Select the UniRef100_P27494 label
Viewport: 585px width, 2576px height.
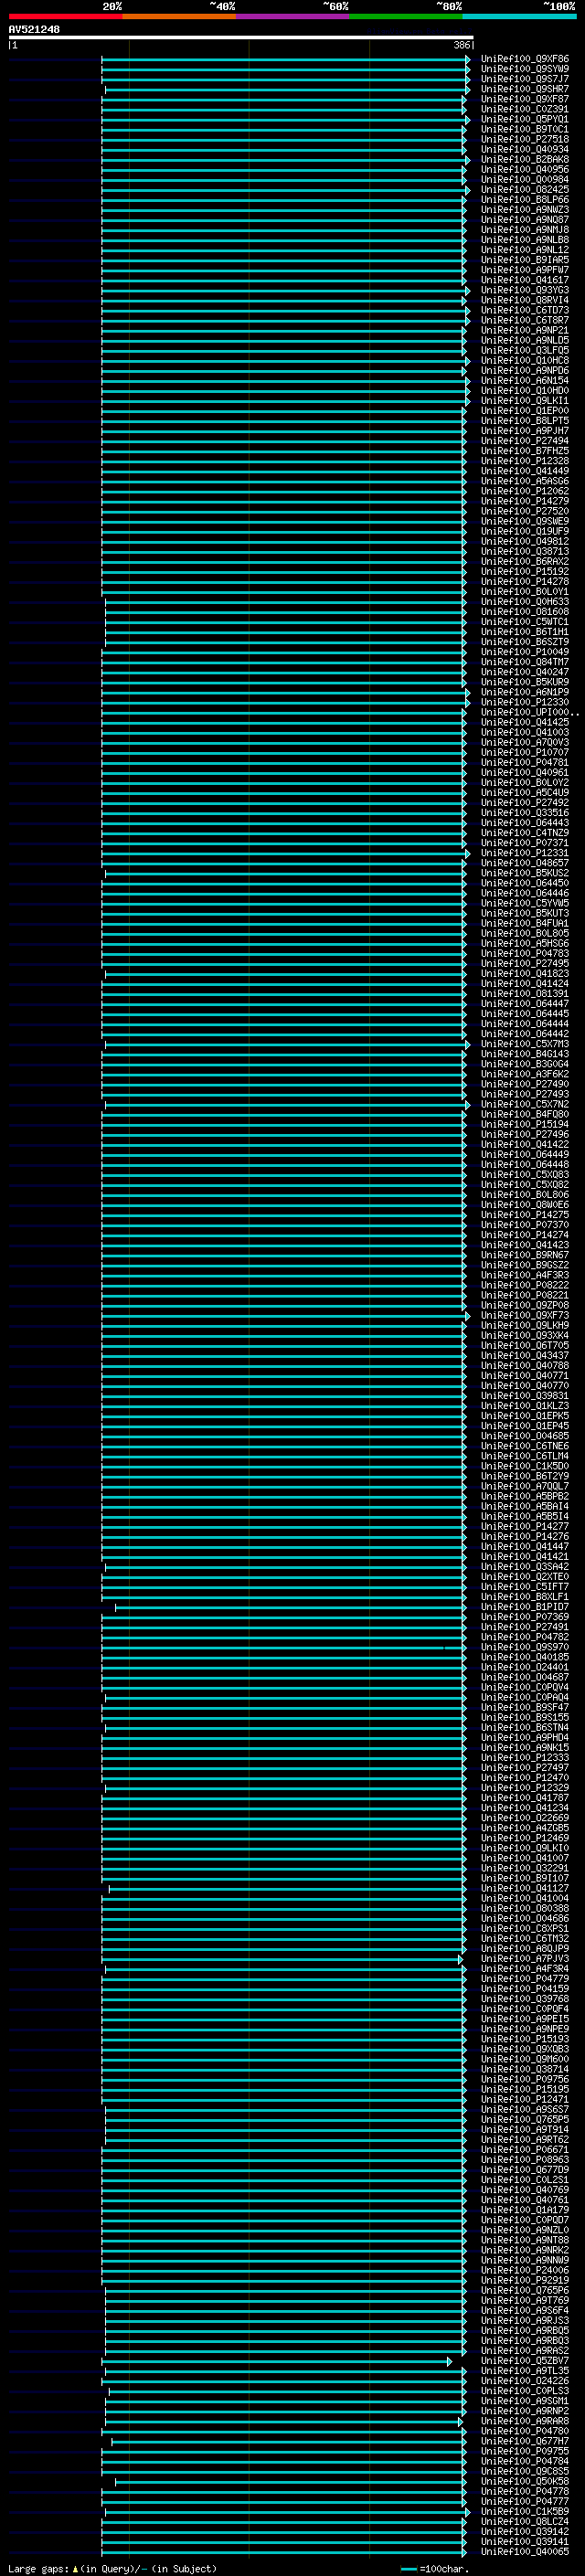coord(524,441)
